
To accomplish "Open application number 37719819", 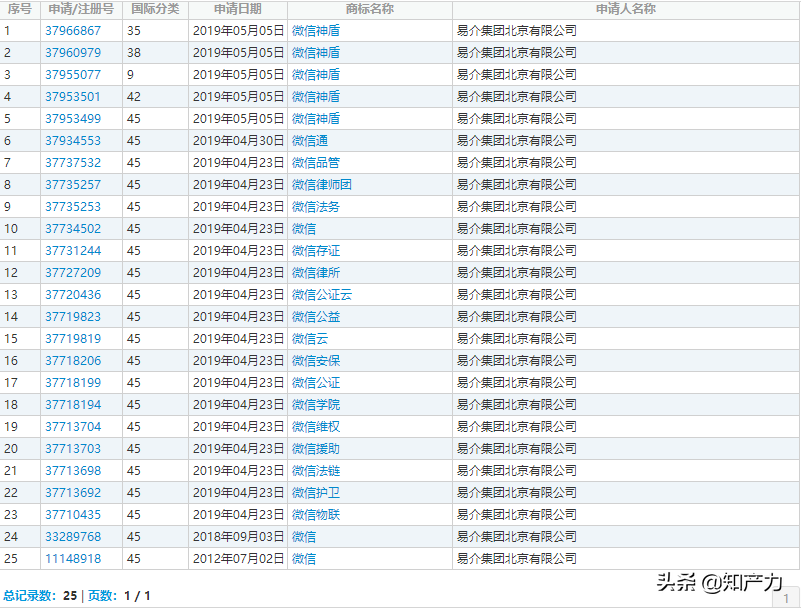I will 73,338.
